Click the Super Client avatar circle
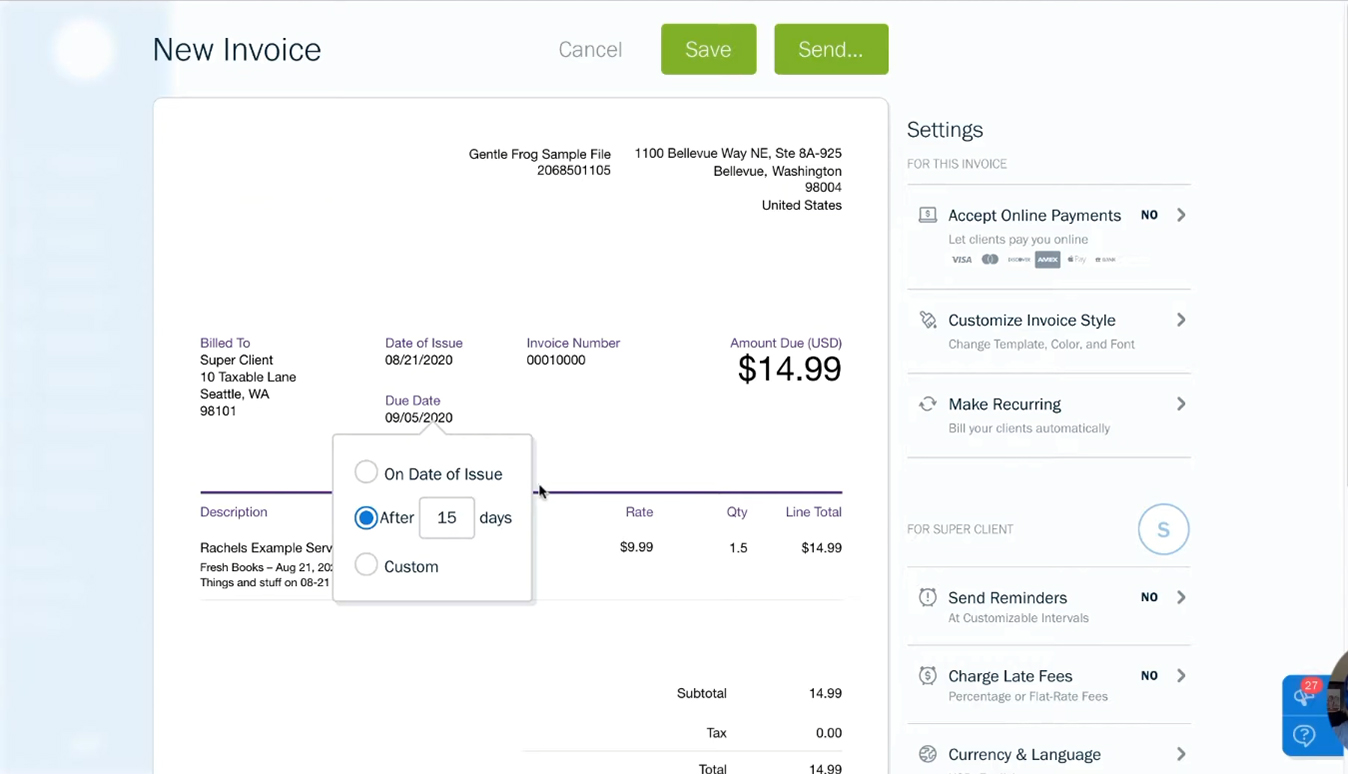 point(1163,530)
